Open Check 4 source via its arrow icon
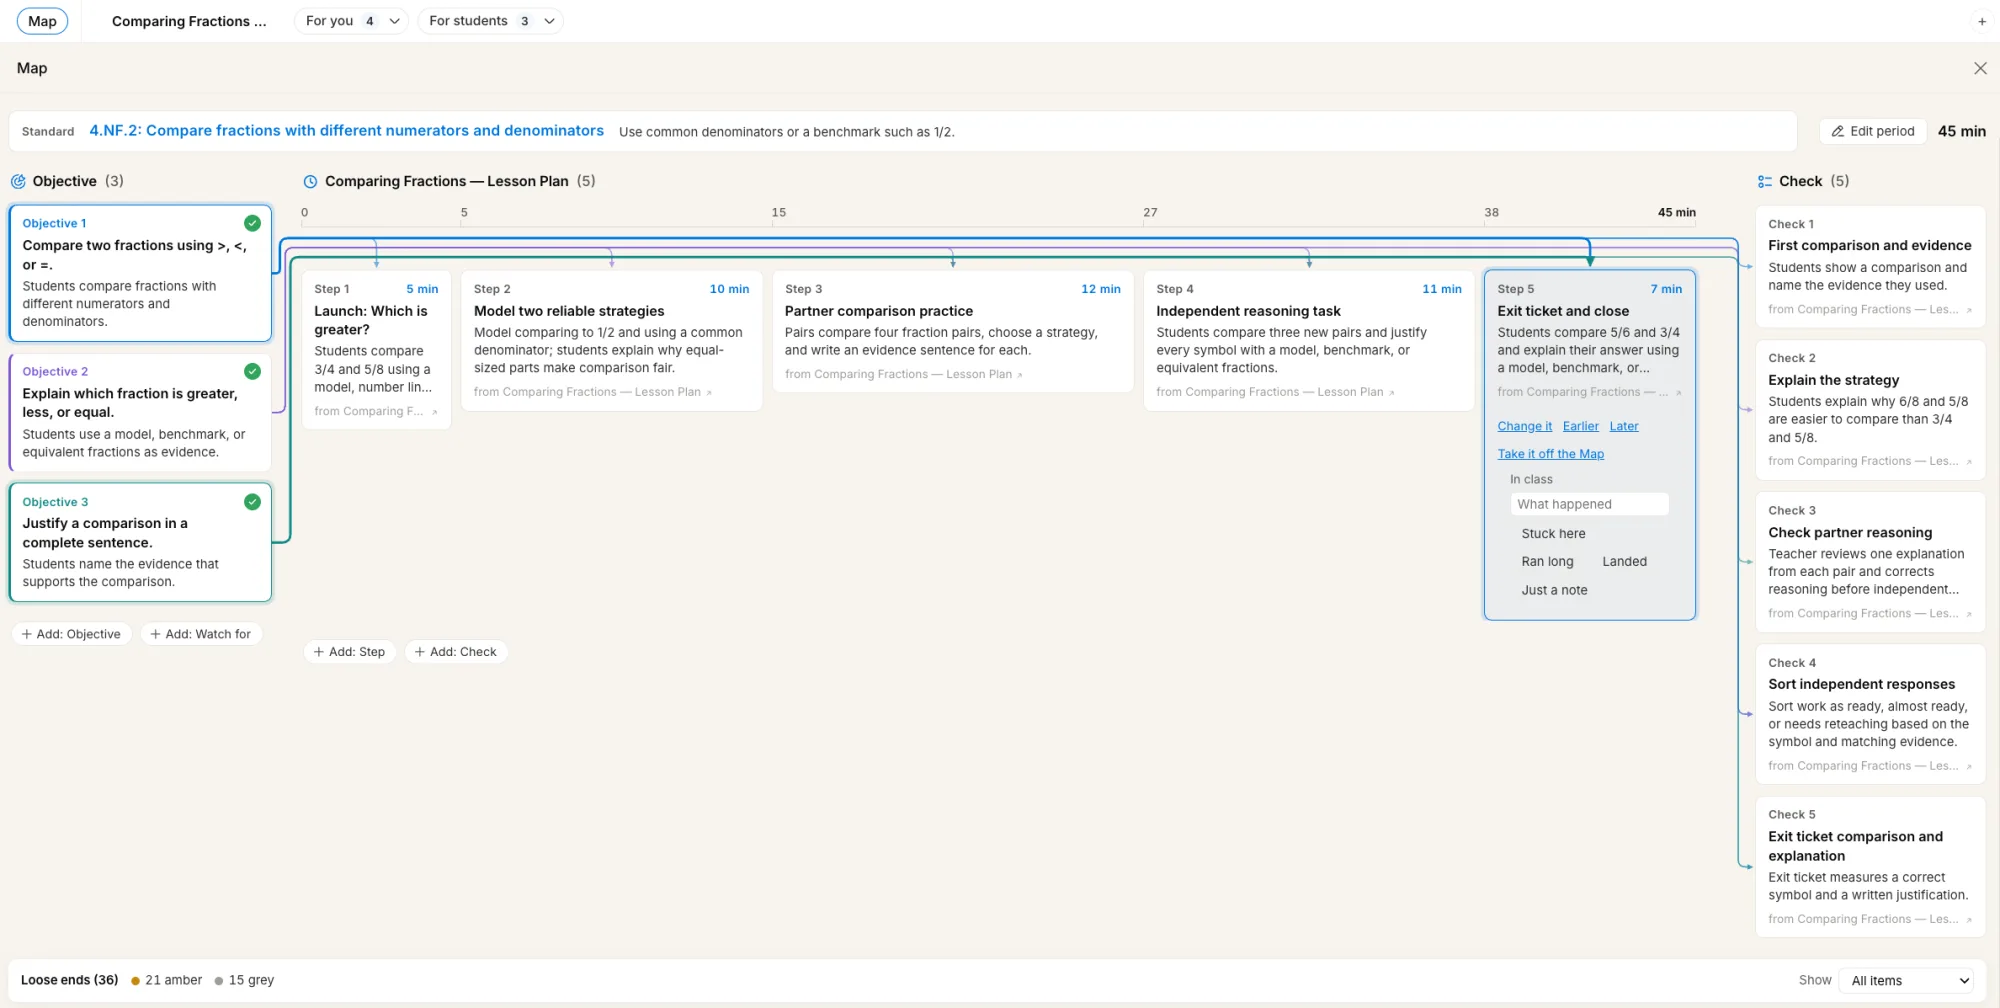Viewport: 2000px width, 1008px height. pos(1969,767)
